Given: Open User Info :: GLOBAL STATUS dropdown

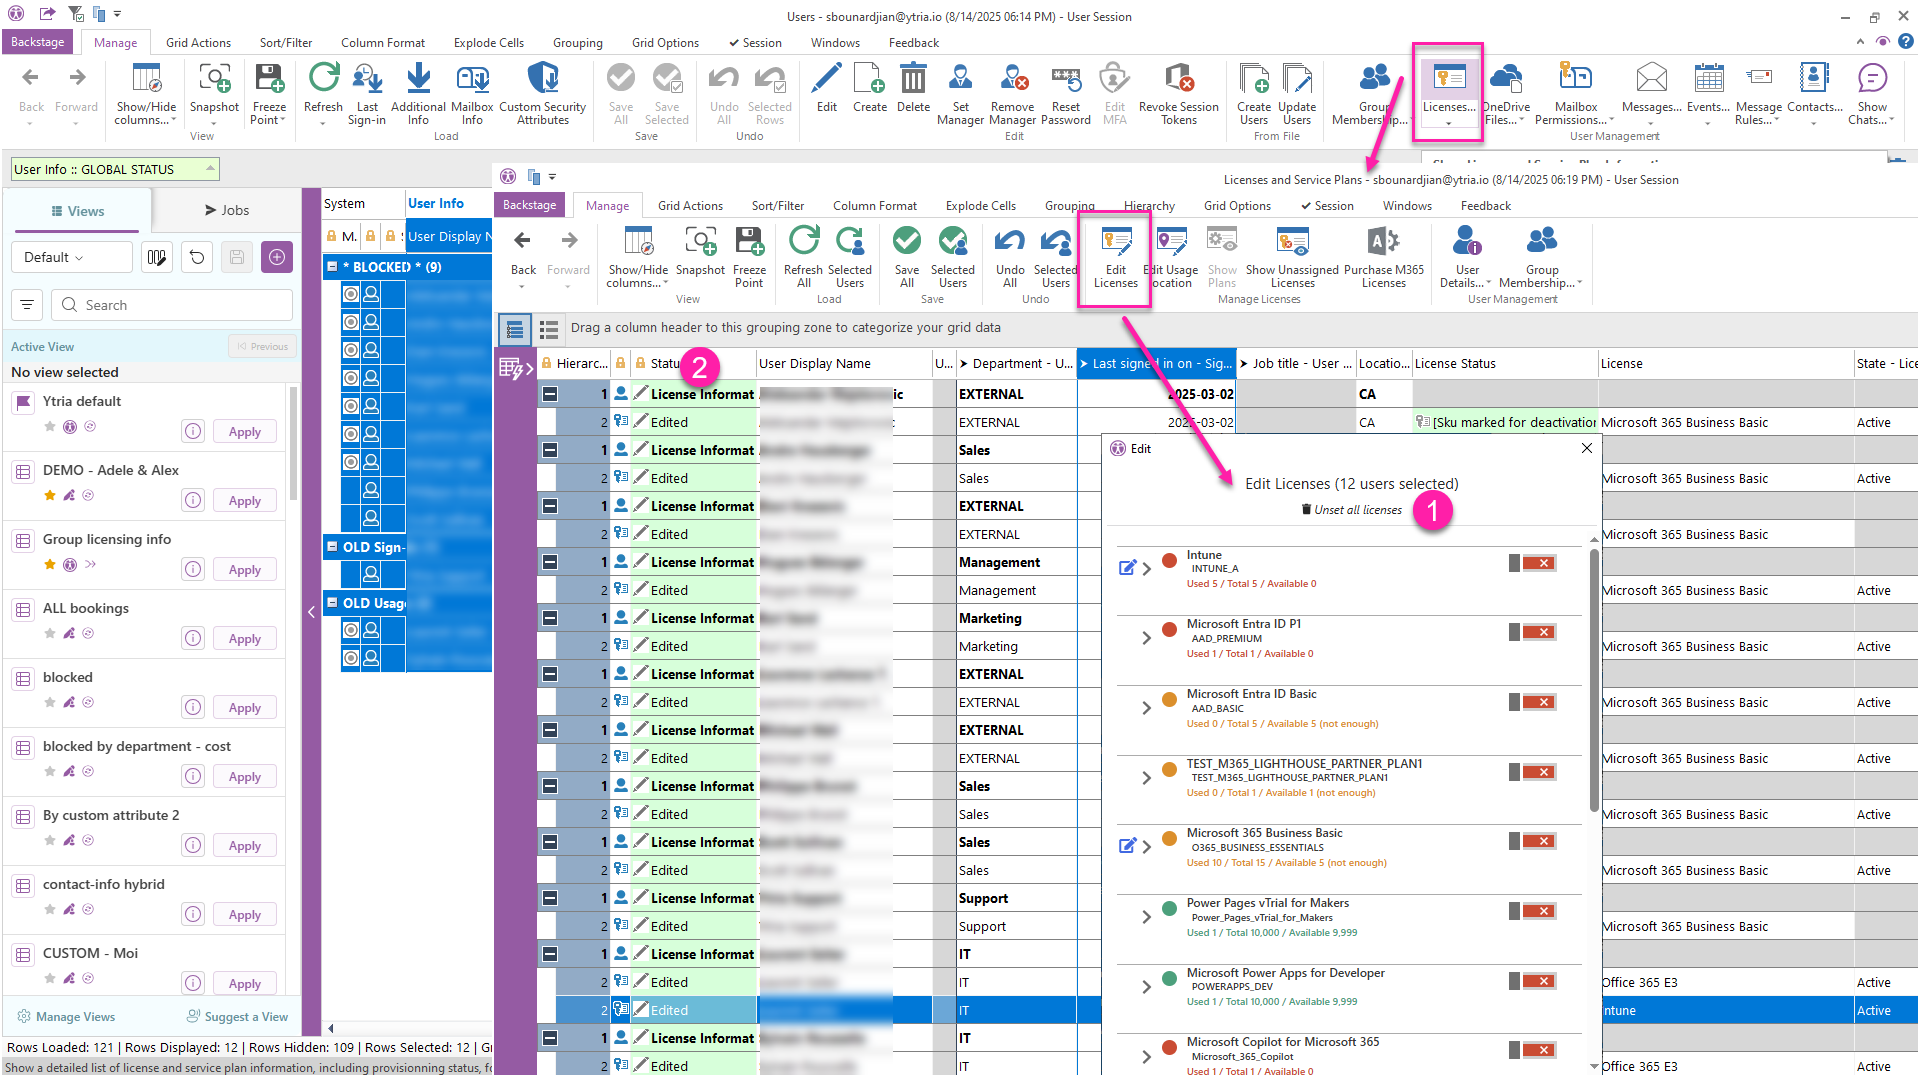Looking at the screenshot, I should pos(115,169).
